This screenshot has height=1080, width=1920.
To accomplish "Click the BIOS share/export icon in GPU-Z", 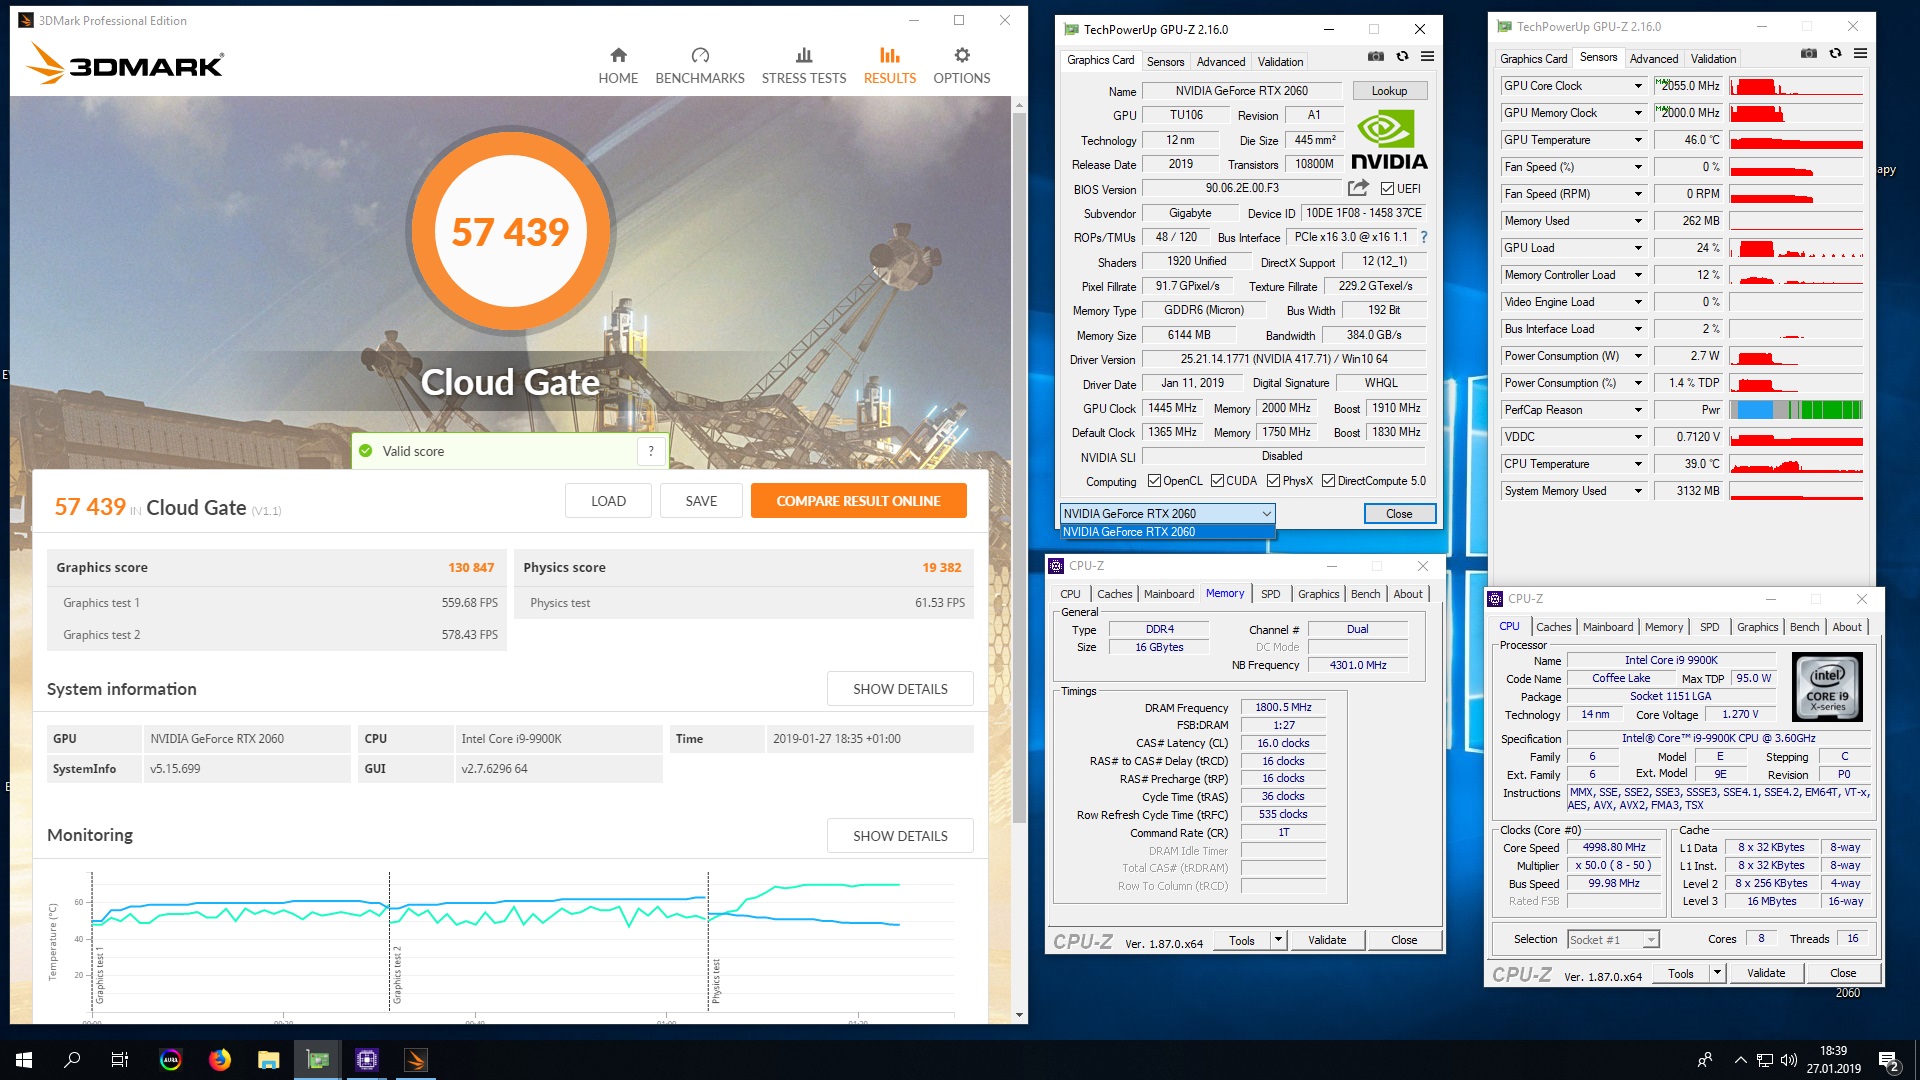I will pyautogui.click(x=1358, y=188).
